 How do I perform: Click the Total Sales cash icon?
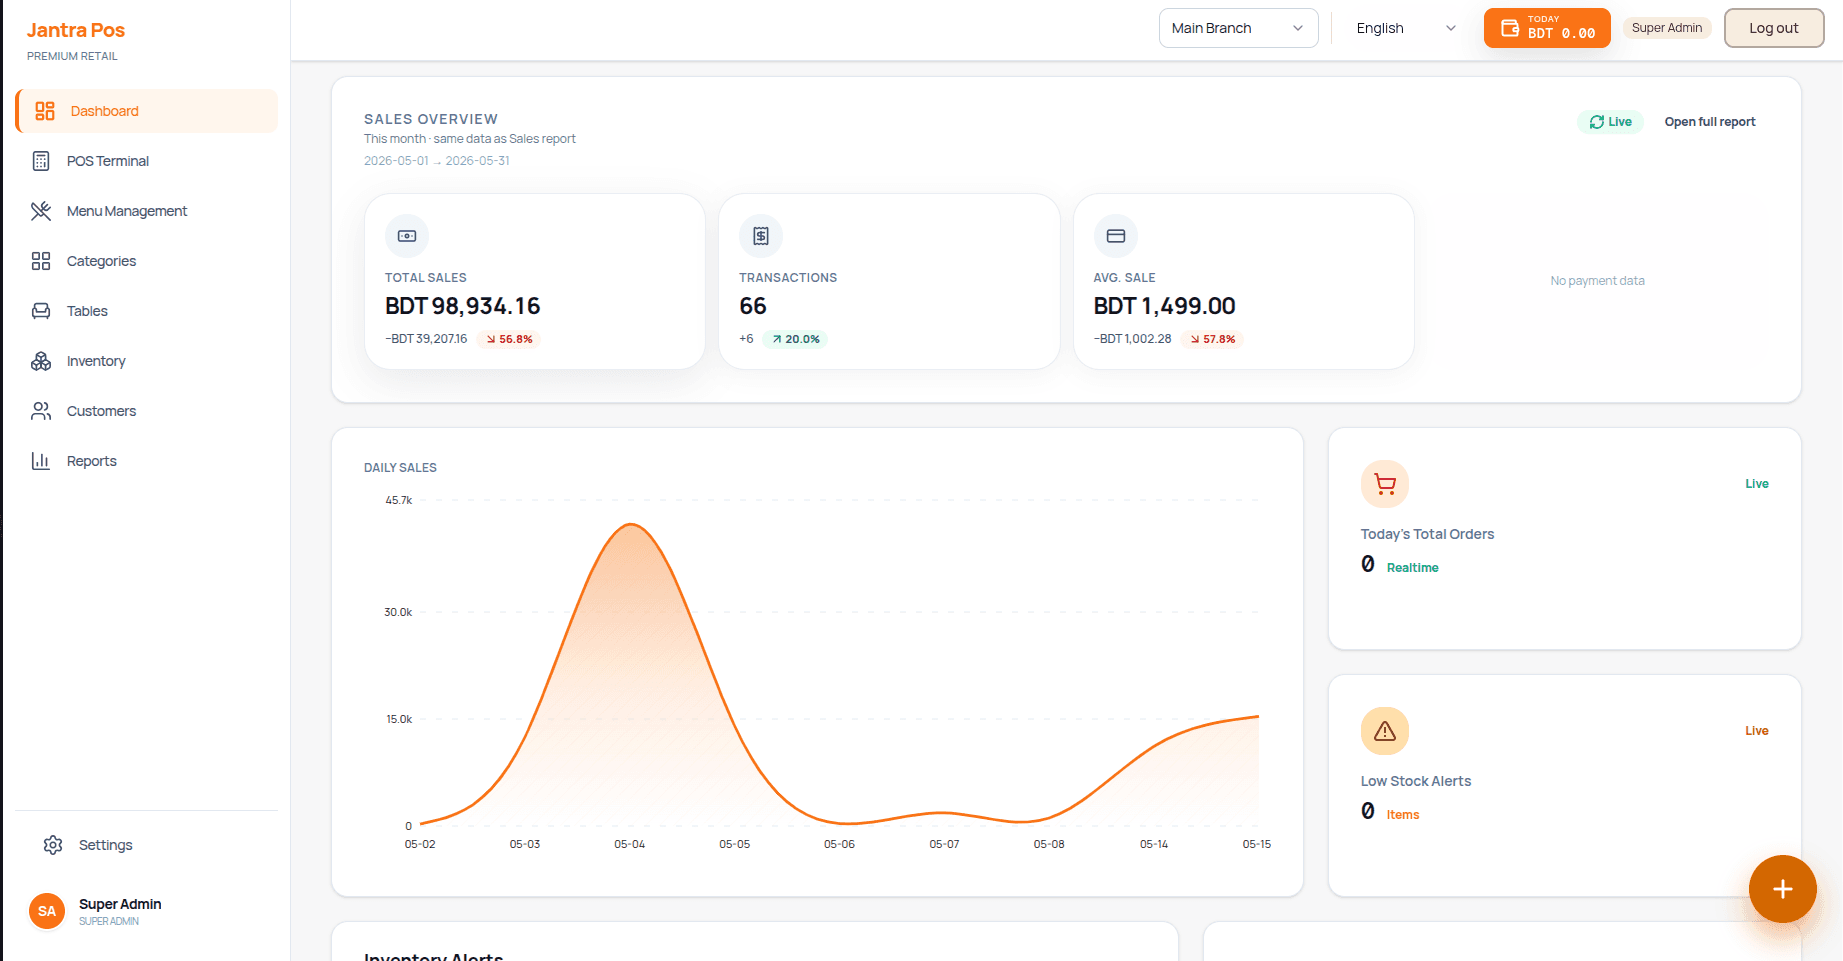click(x=407, y=236)
